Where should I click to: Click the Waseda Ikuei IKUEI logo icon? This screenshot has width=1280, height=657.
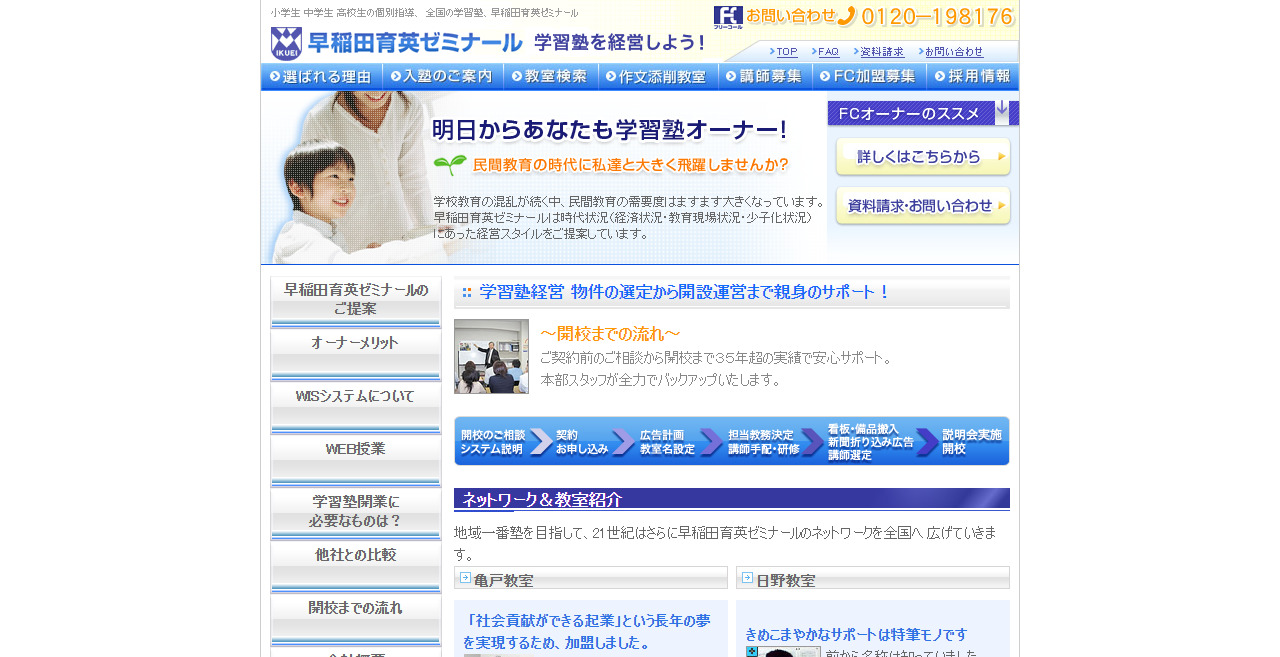click(x=286, y=43)
